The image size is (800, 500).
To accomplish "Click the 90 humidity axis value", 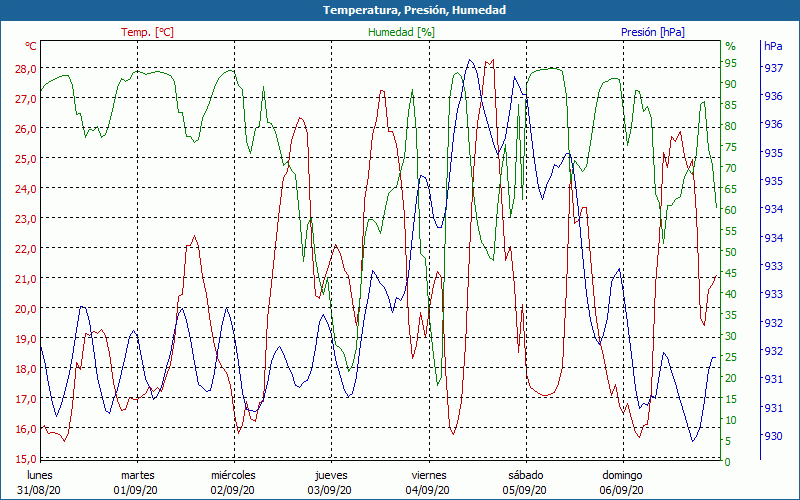I will coord(731,84).
